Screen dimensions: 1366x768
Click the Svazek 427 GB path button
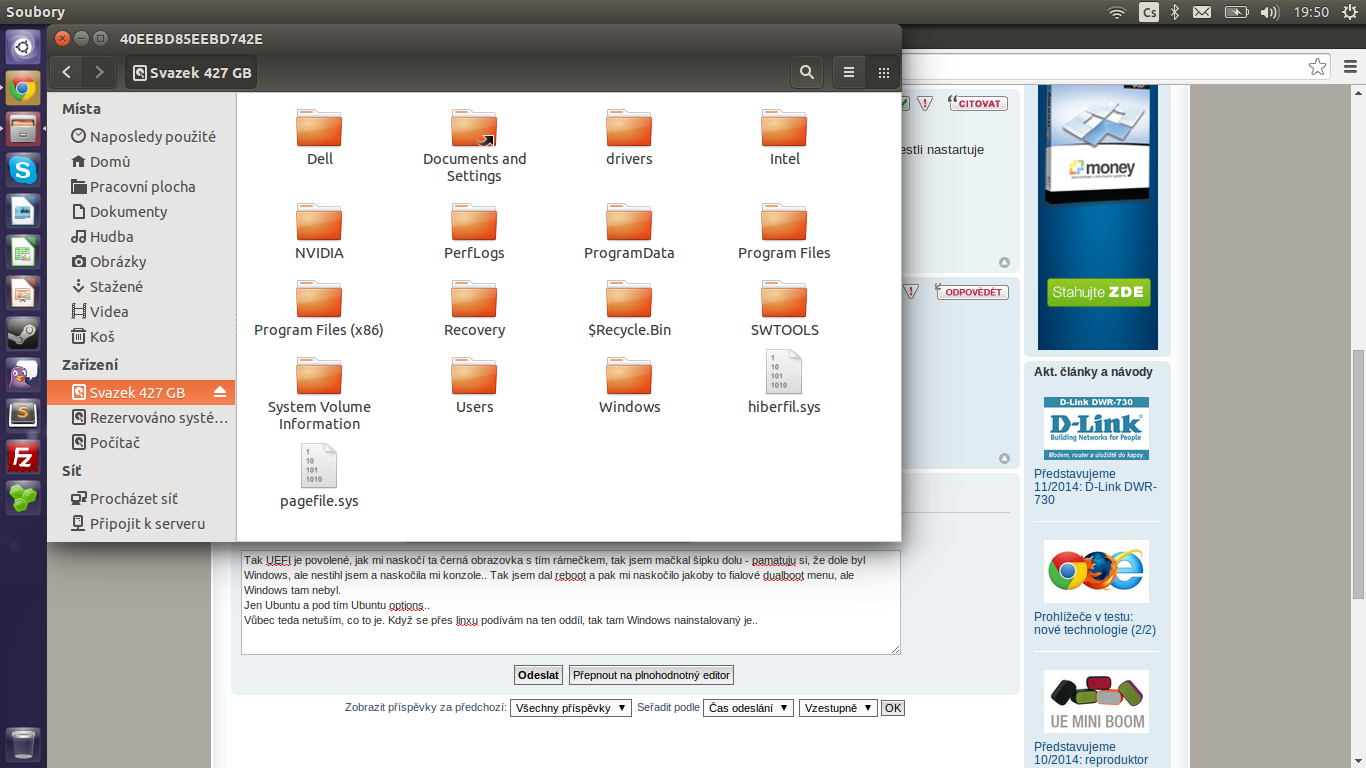click(191, 72)
